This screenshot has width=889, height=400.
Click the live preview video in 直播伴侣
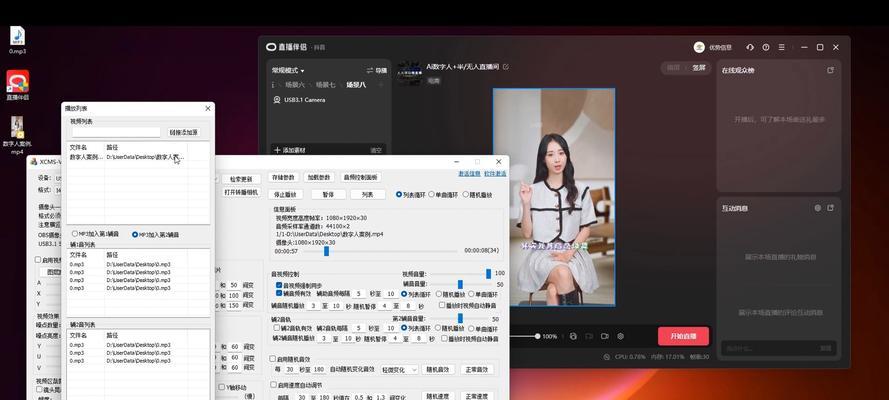tap(554, 197)
